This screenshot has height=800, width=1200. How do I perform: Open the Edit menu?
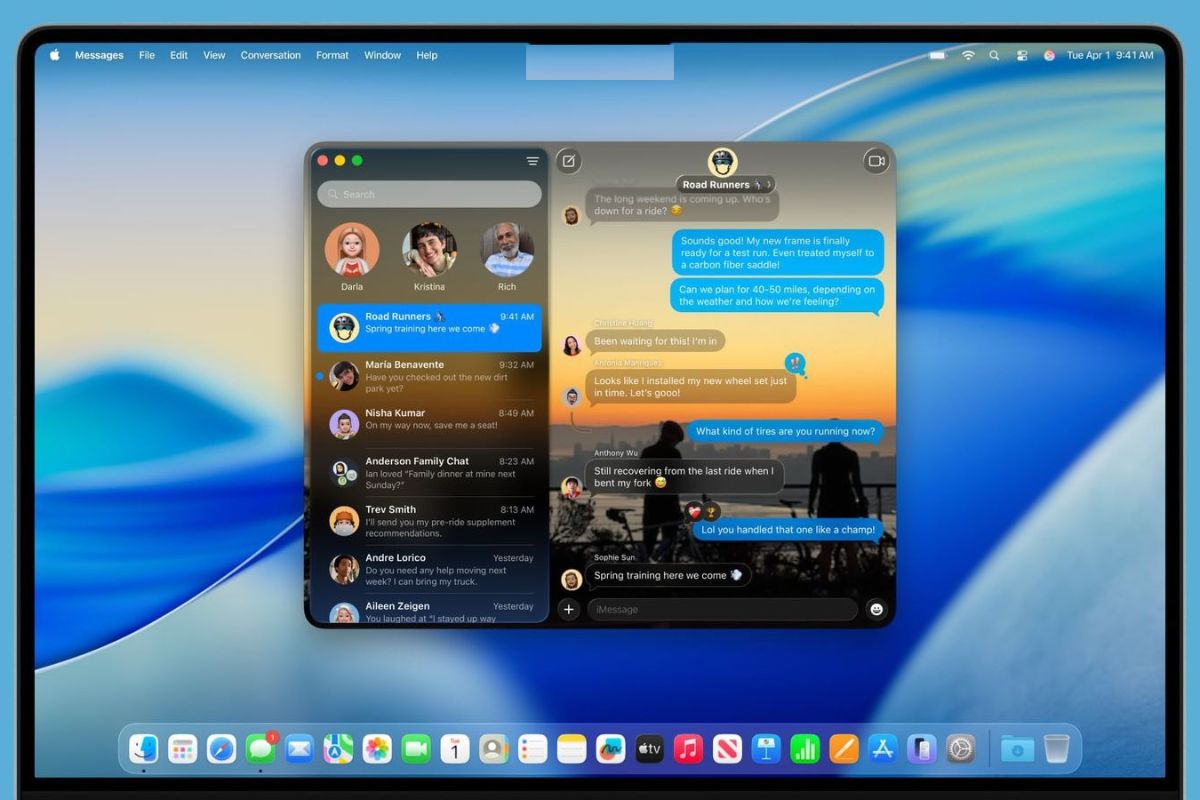click(179, 55)
